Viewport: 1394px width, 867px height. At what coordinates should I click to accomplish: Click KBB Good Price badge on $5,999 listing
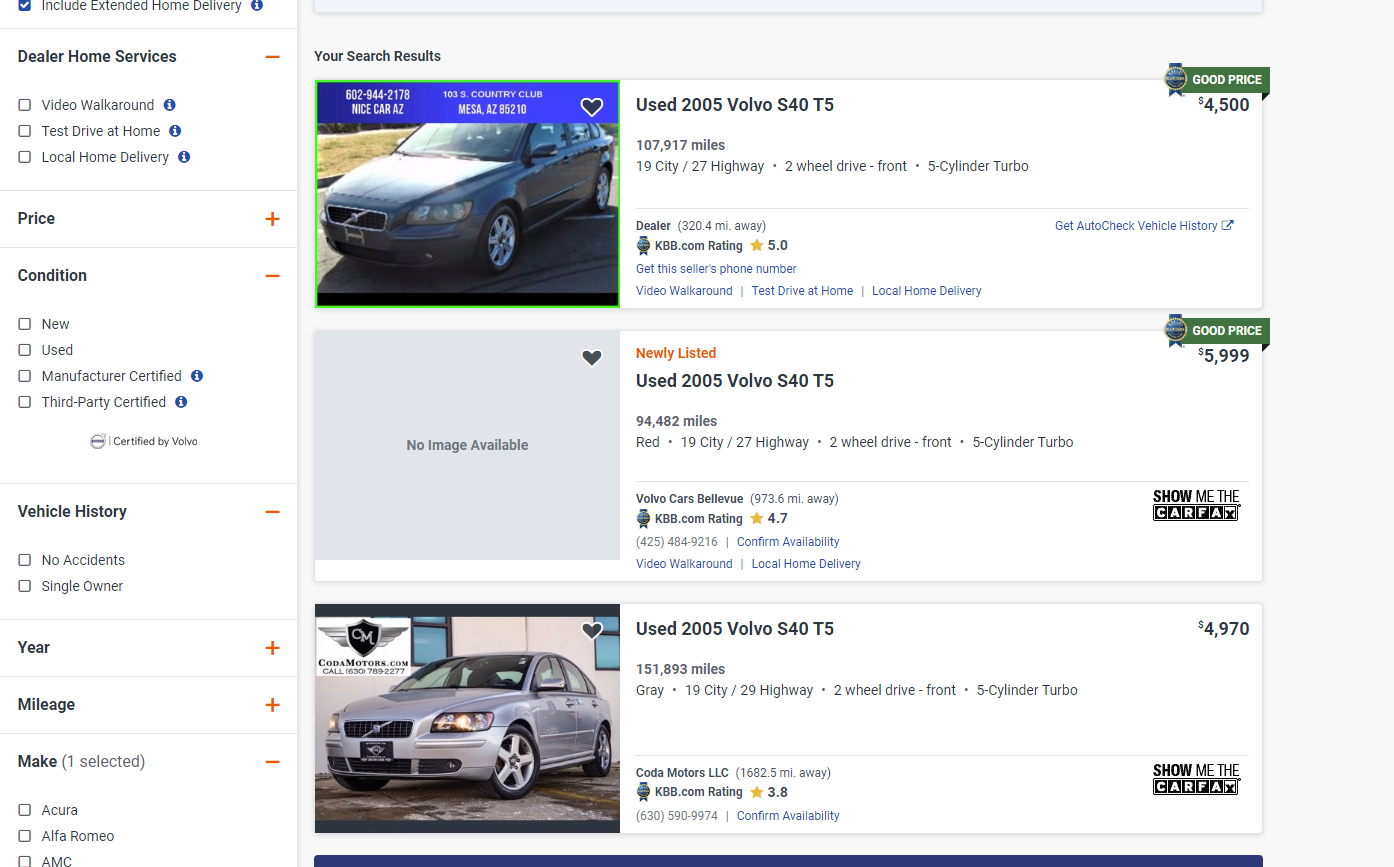[x=1216, y=331]
